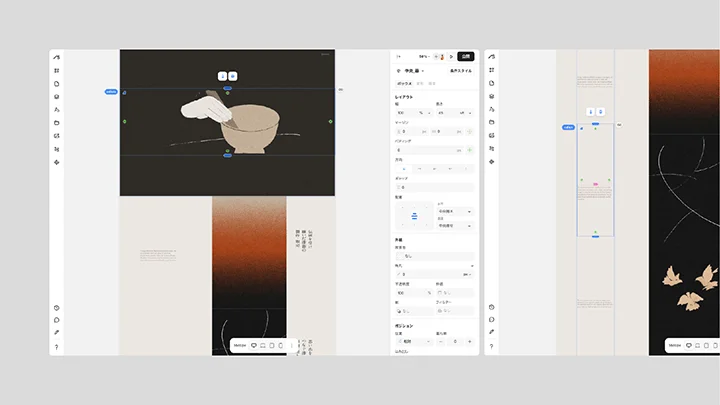720x405 pixels.
Task: Select tablet breakpoint icon in right window toolbar
Action: tap(706, 345)
